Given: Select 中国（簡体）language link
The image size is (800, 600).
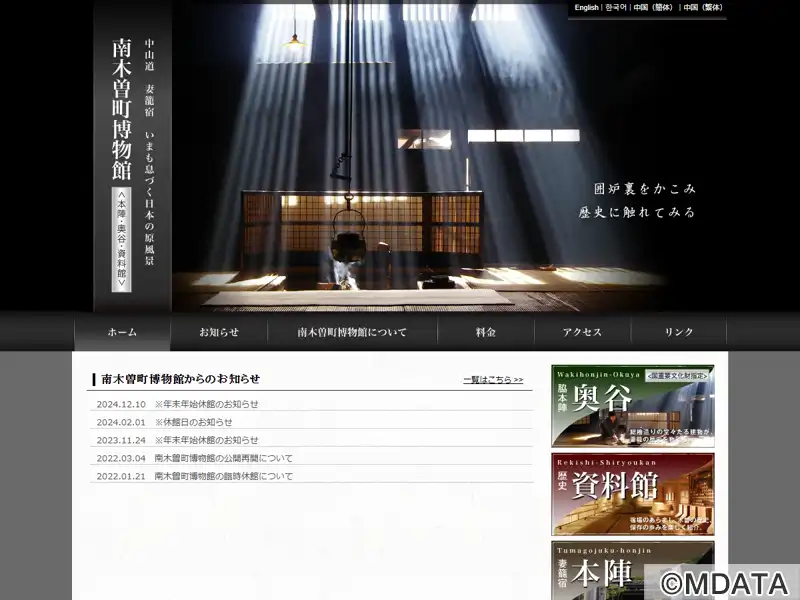Looking at the screenshot, I should click(x=653, y=8).
